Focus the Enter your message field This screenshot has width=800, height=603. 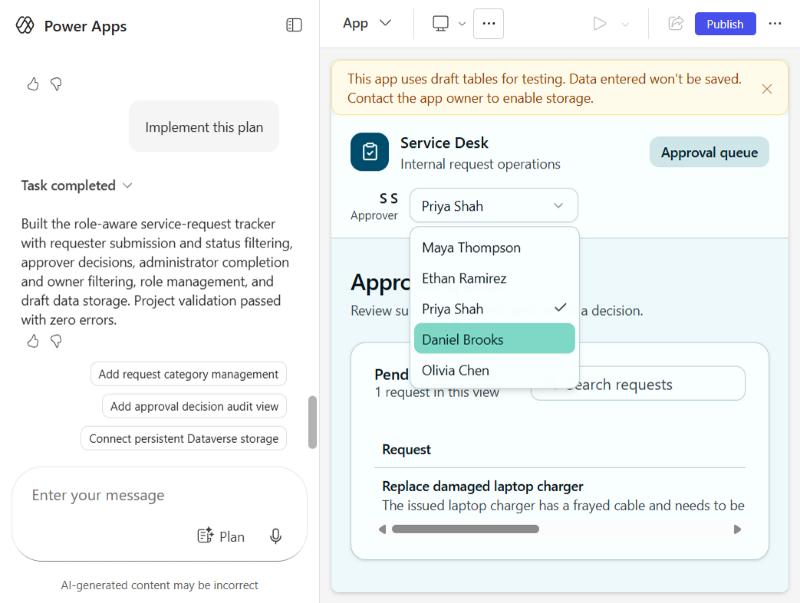159,495
